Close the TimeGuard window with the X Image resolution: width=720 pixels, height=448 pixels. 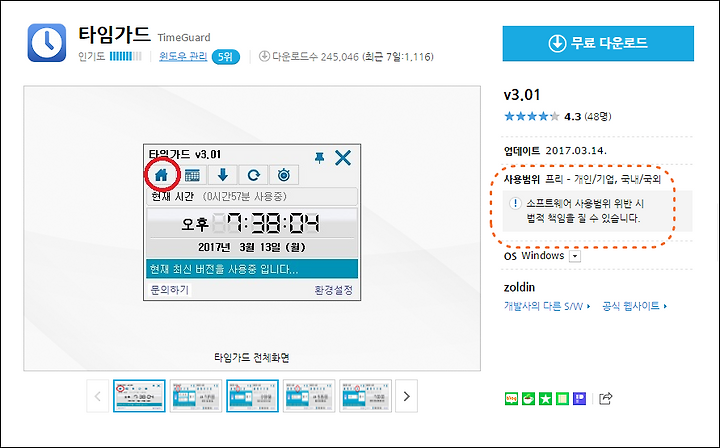(343, 157)
